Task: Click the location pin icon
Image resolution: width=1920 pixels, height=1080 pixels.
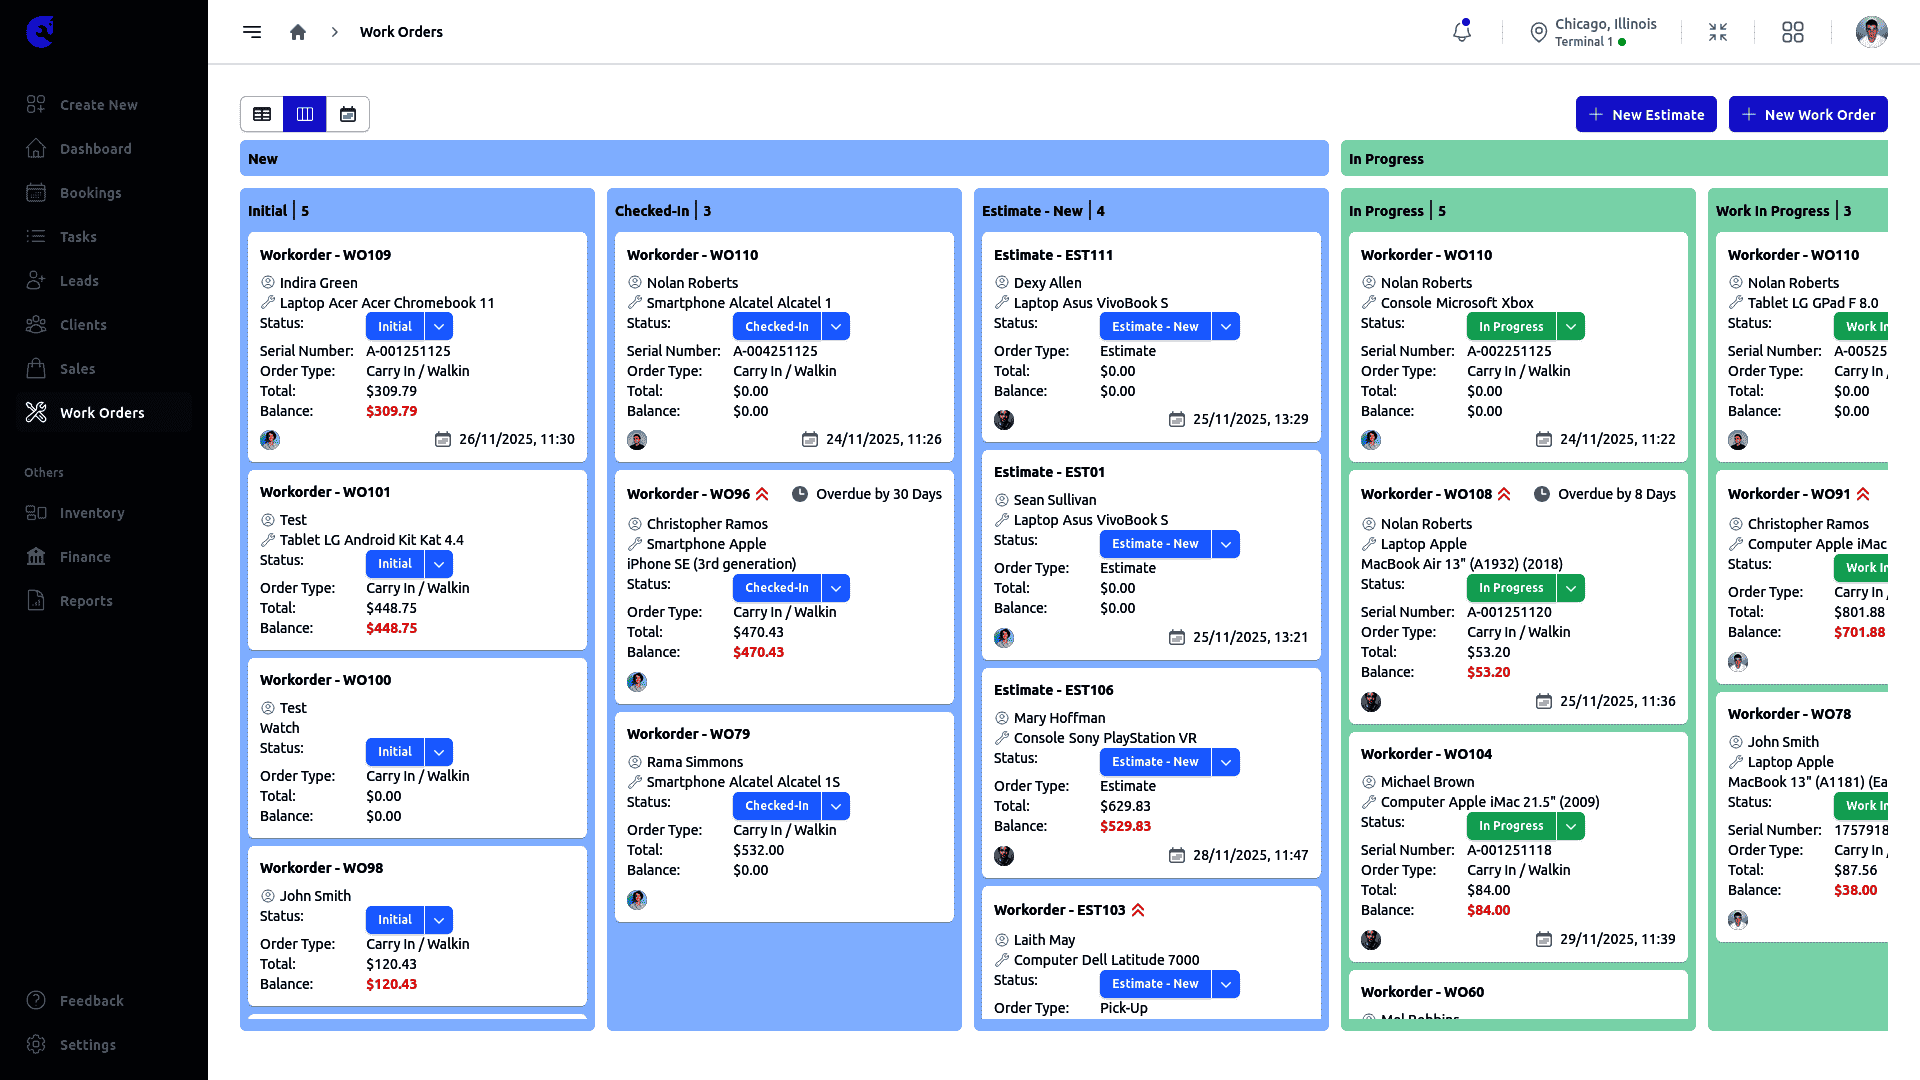Action: [x=1539, y=32]
